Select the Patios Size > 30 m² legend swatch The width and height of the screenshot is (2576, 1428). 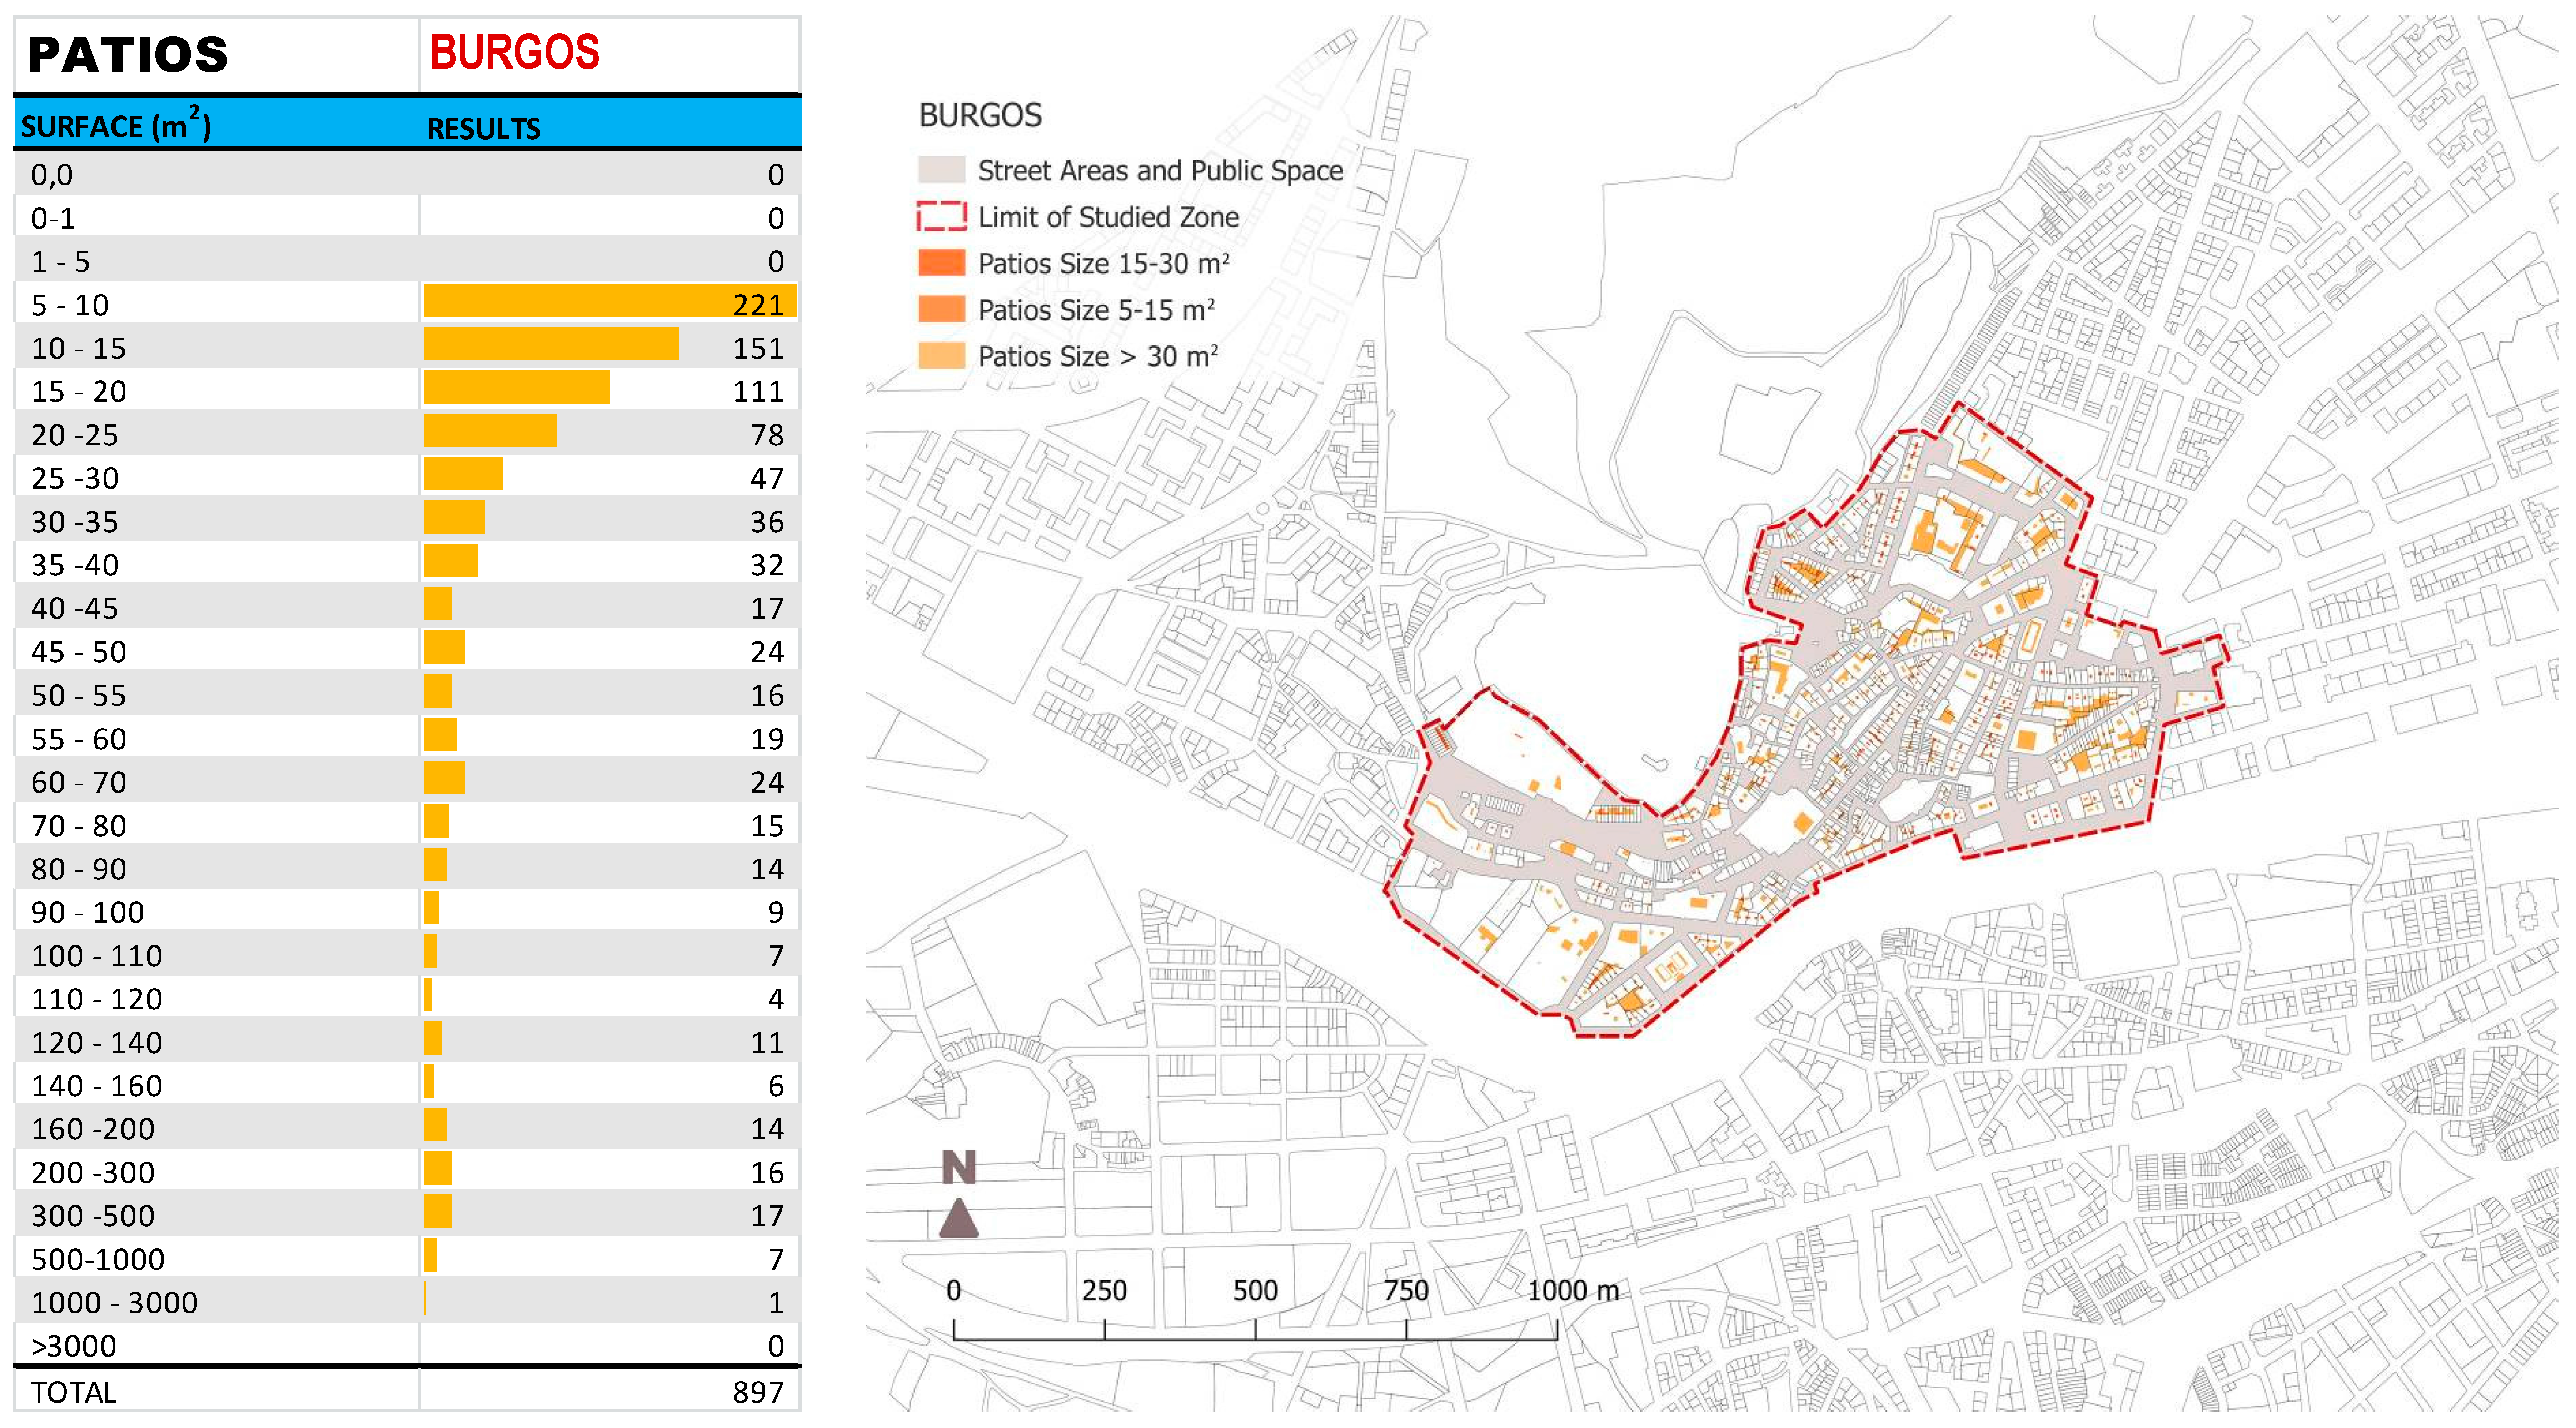(941, 356)
